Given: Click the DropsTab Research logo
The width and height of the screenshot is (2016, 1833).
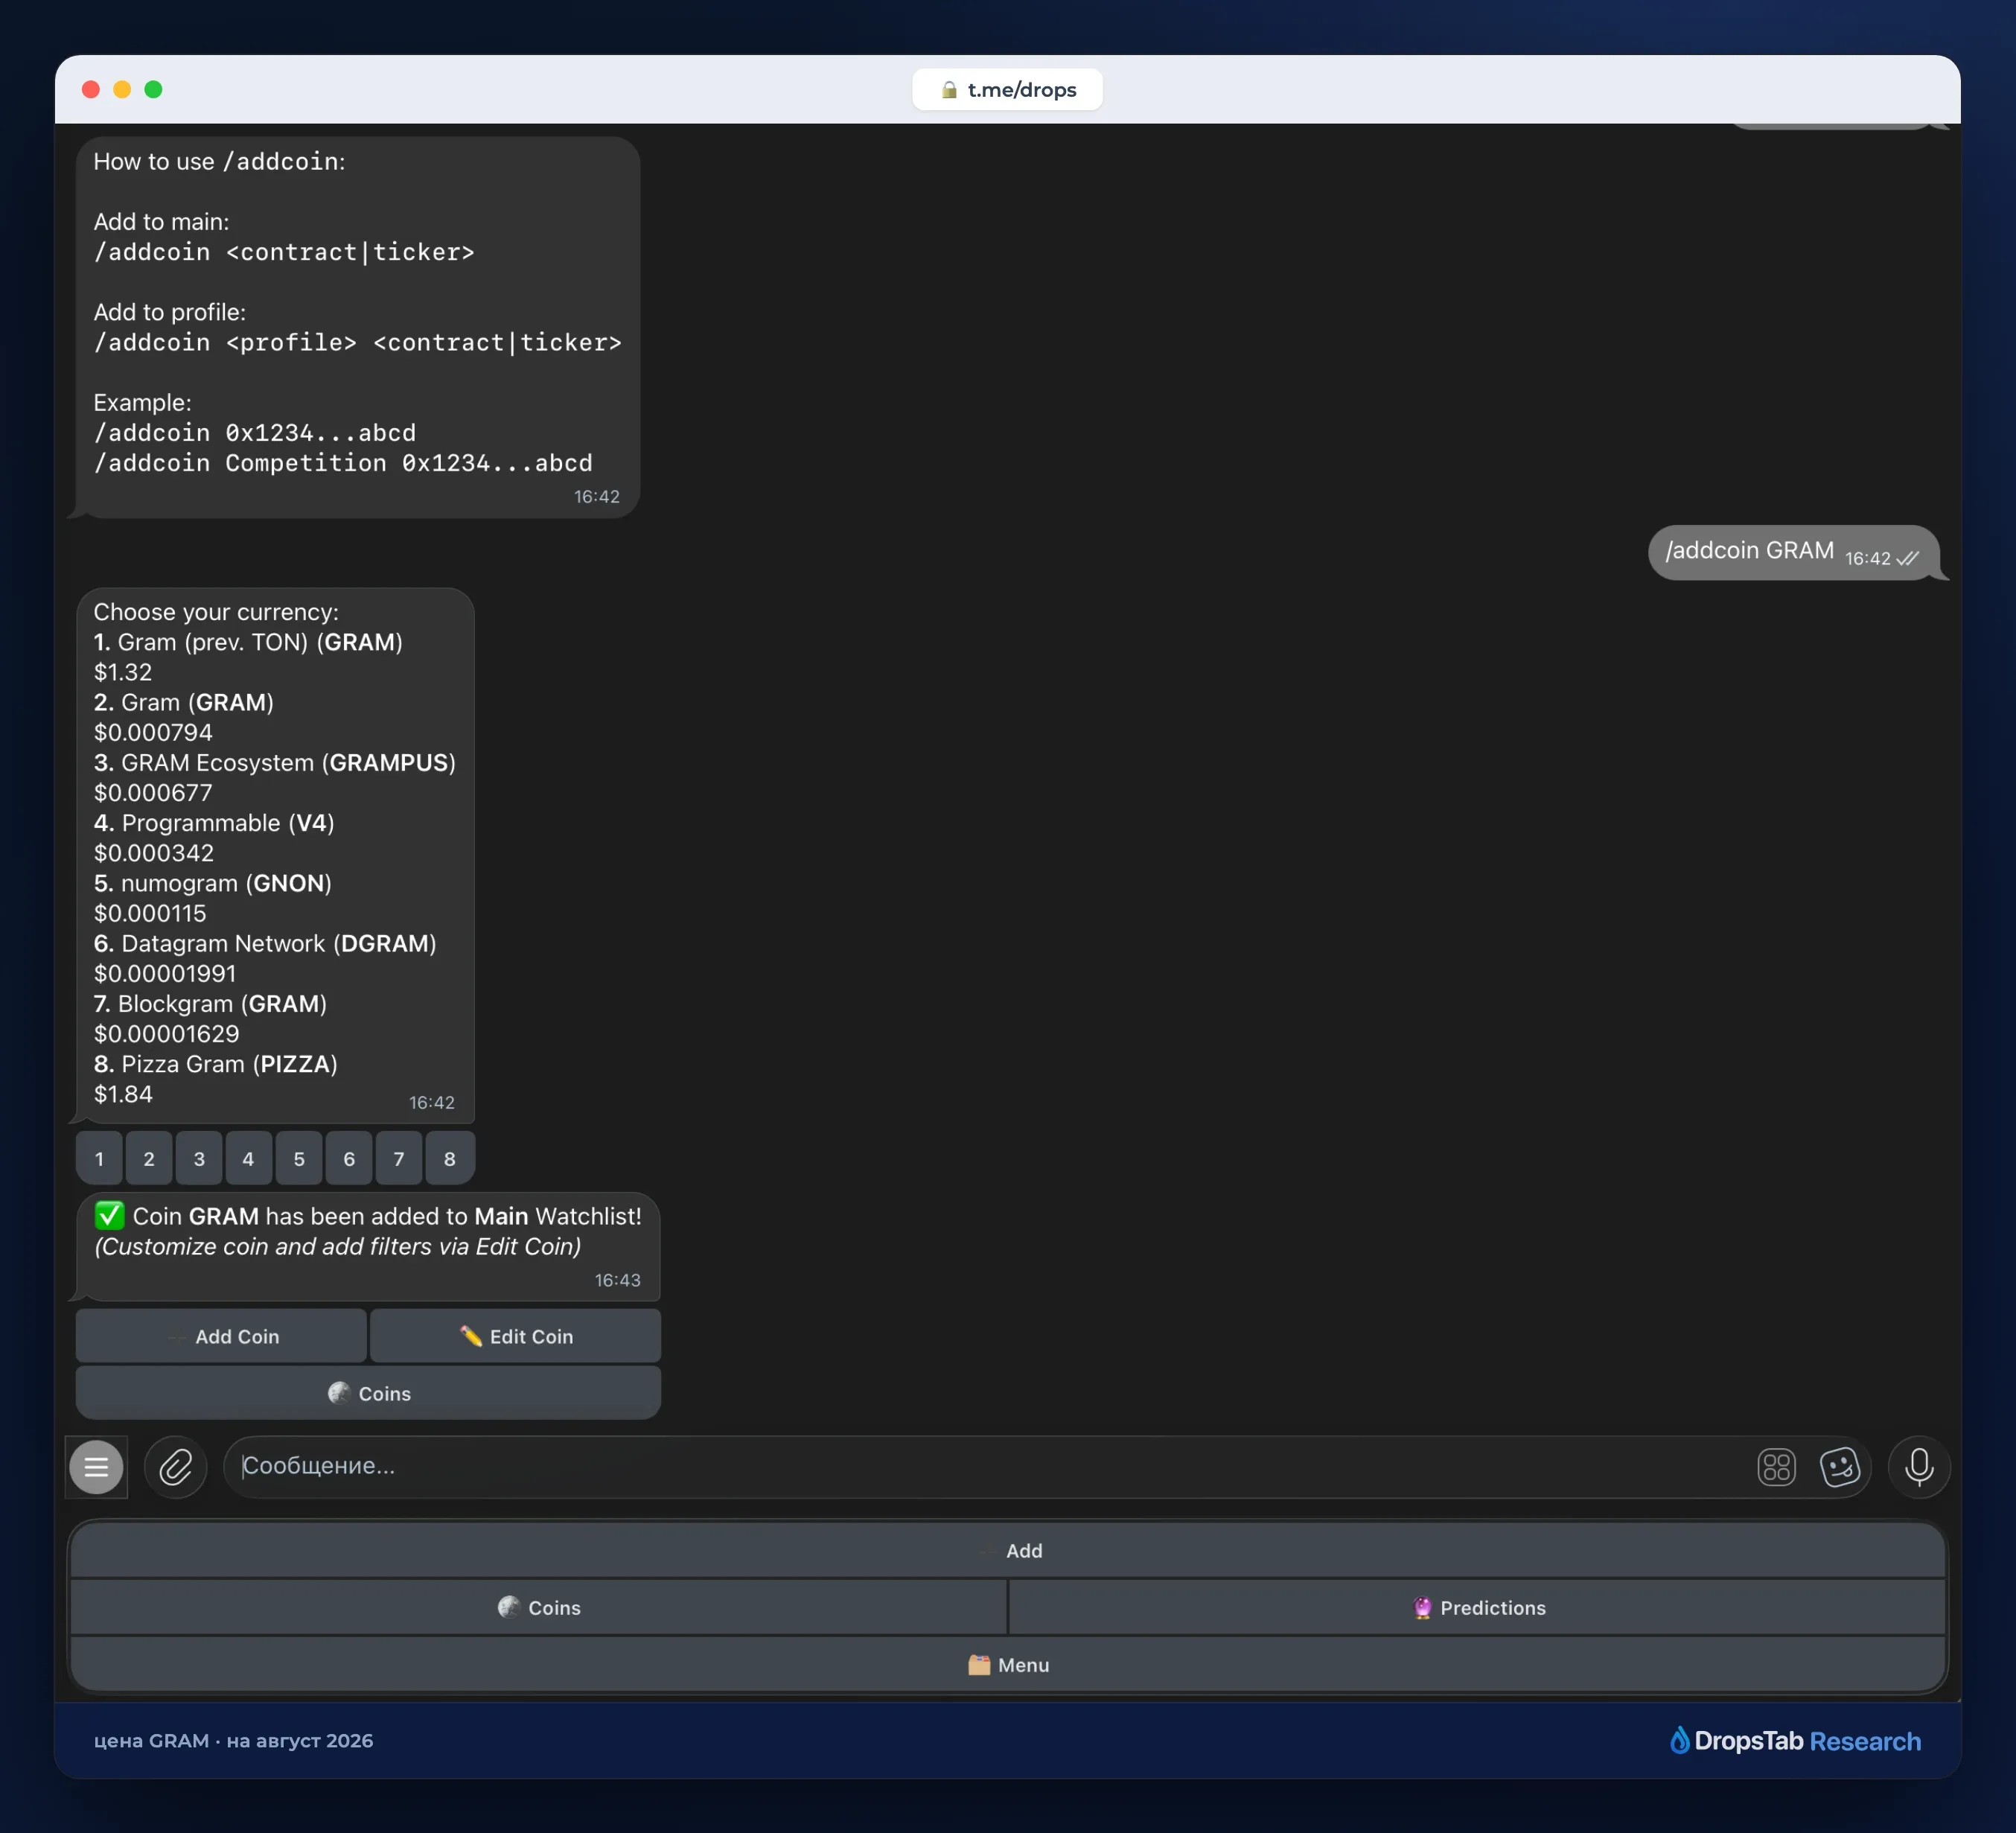Looking at the screenshot, I should pos(1795,1741).
